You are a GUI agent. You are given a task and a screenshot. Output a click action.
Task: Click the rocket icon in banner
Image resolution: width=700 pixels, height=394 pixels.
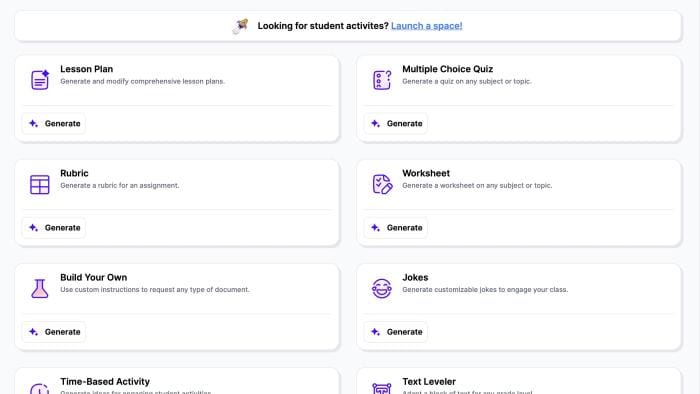pos(241,26)
